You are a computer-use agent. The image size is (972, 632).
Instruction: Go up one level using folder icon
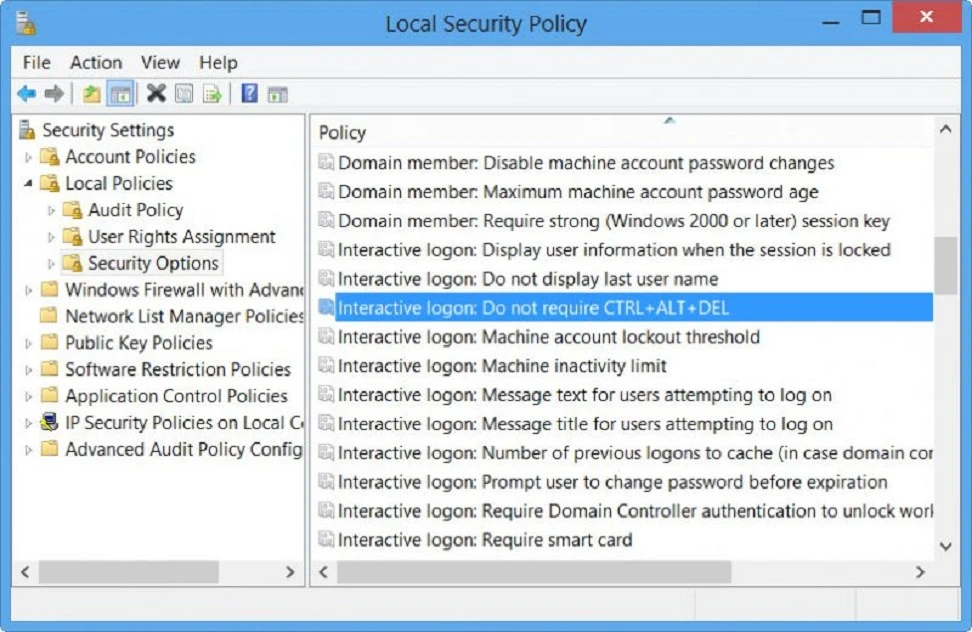pyautogui.click(x=92, y=94)
